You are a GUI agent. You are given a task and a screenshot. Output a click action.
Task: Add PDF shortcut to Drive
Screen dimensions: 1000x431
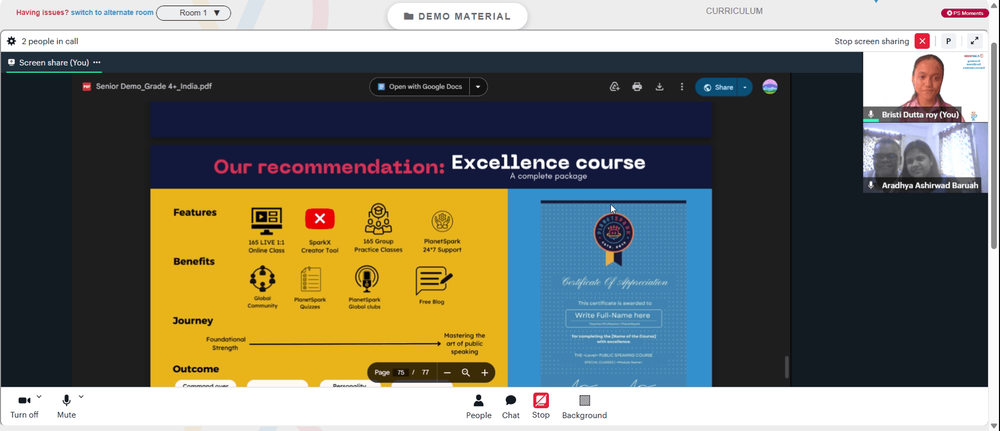click(x=615, y=87)
